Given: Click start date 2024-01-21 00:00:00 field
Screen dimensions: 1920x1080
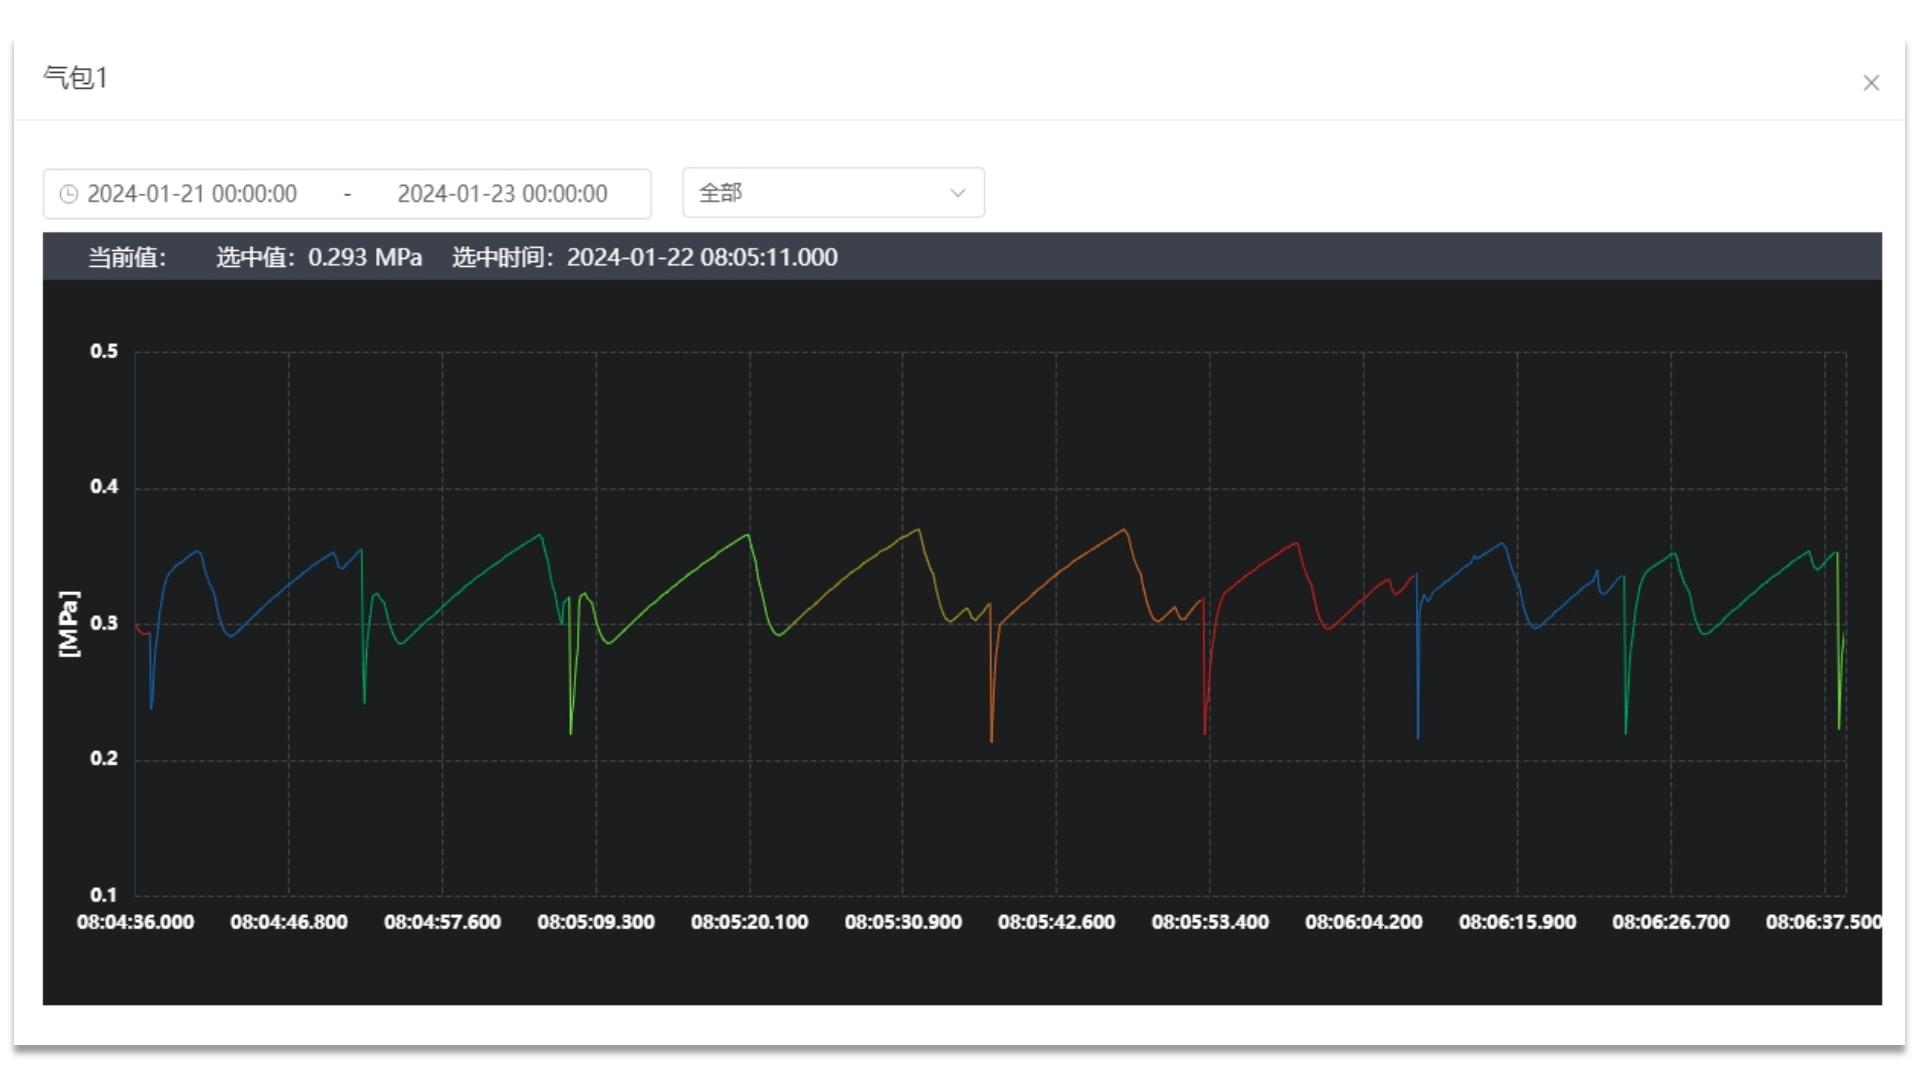Looking at the screenshot, I should (192, 194).
